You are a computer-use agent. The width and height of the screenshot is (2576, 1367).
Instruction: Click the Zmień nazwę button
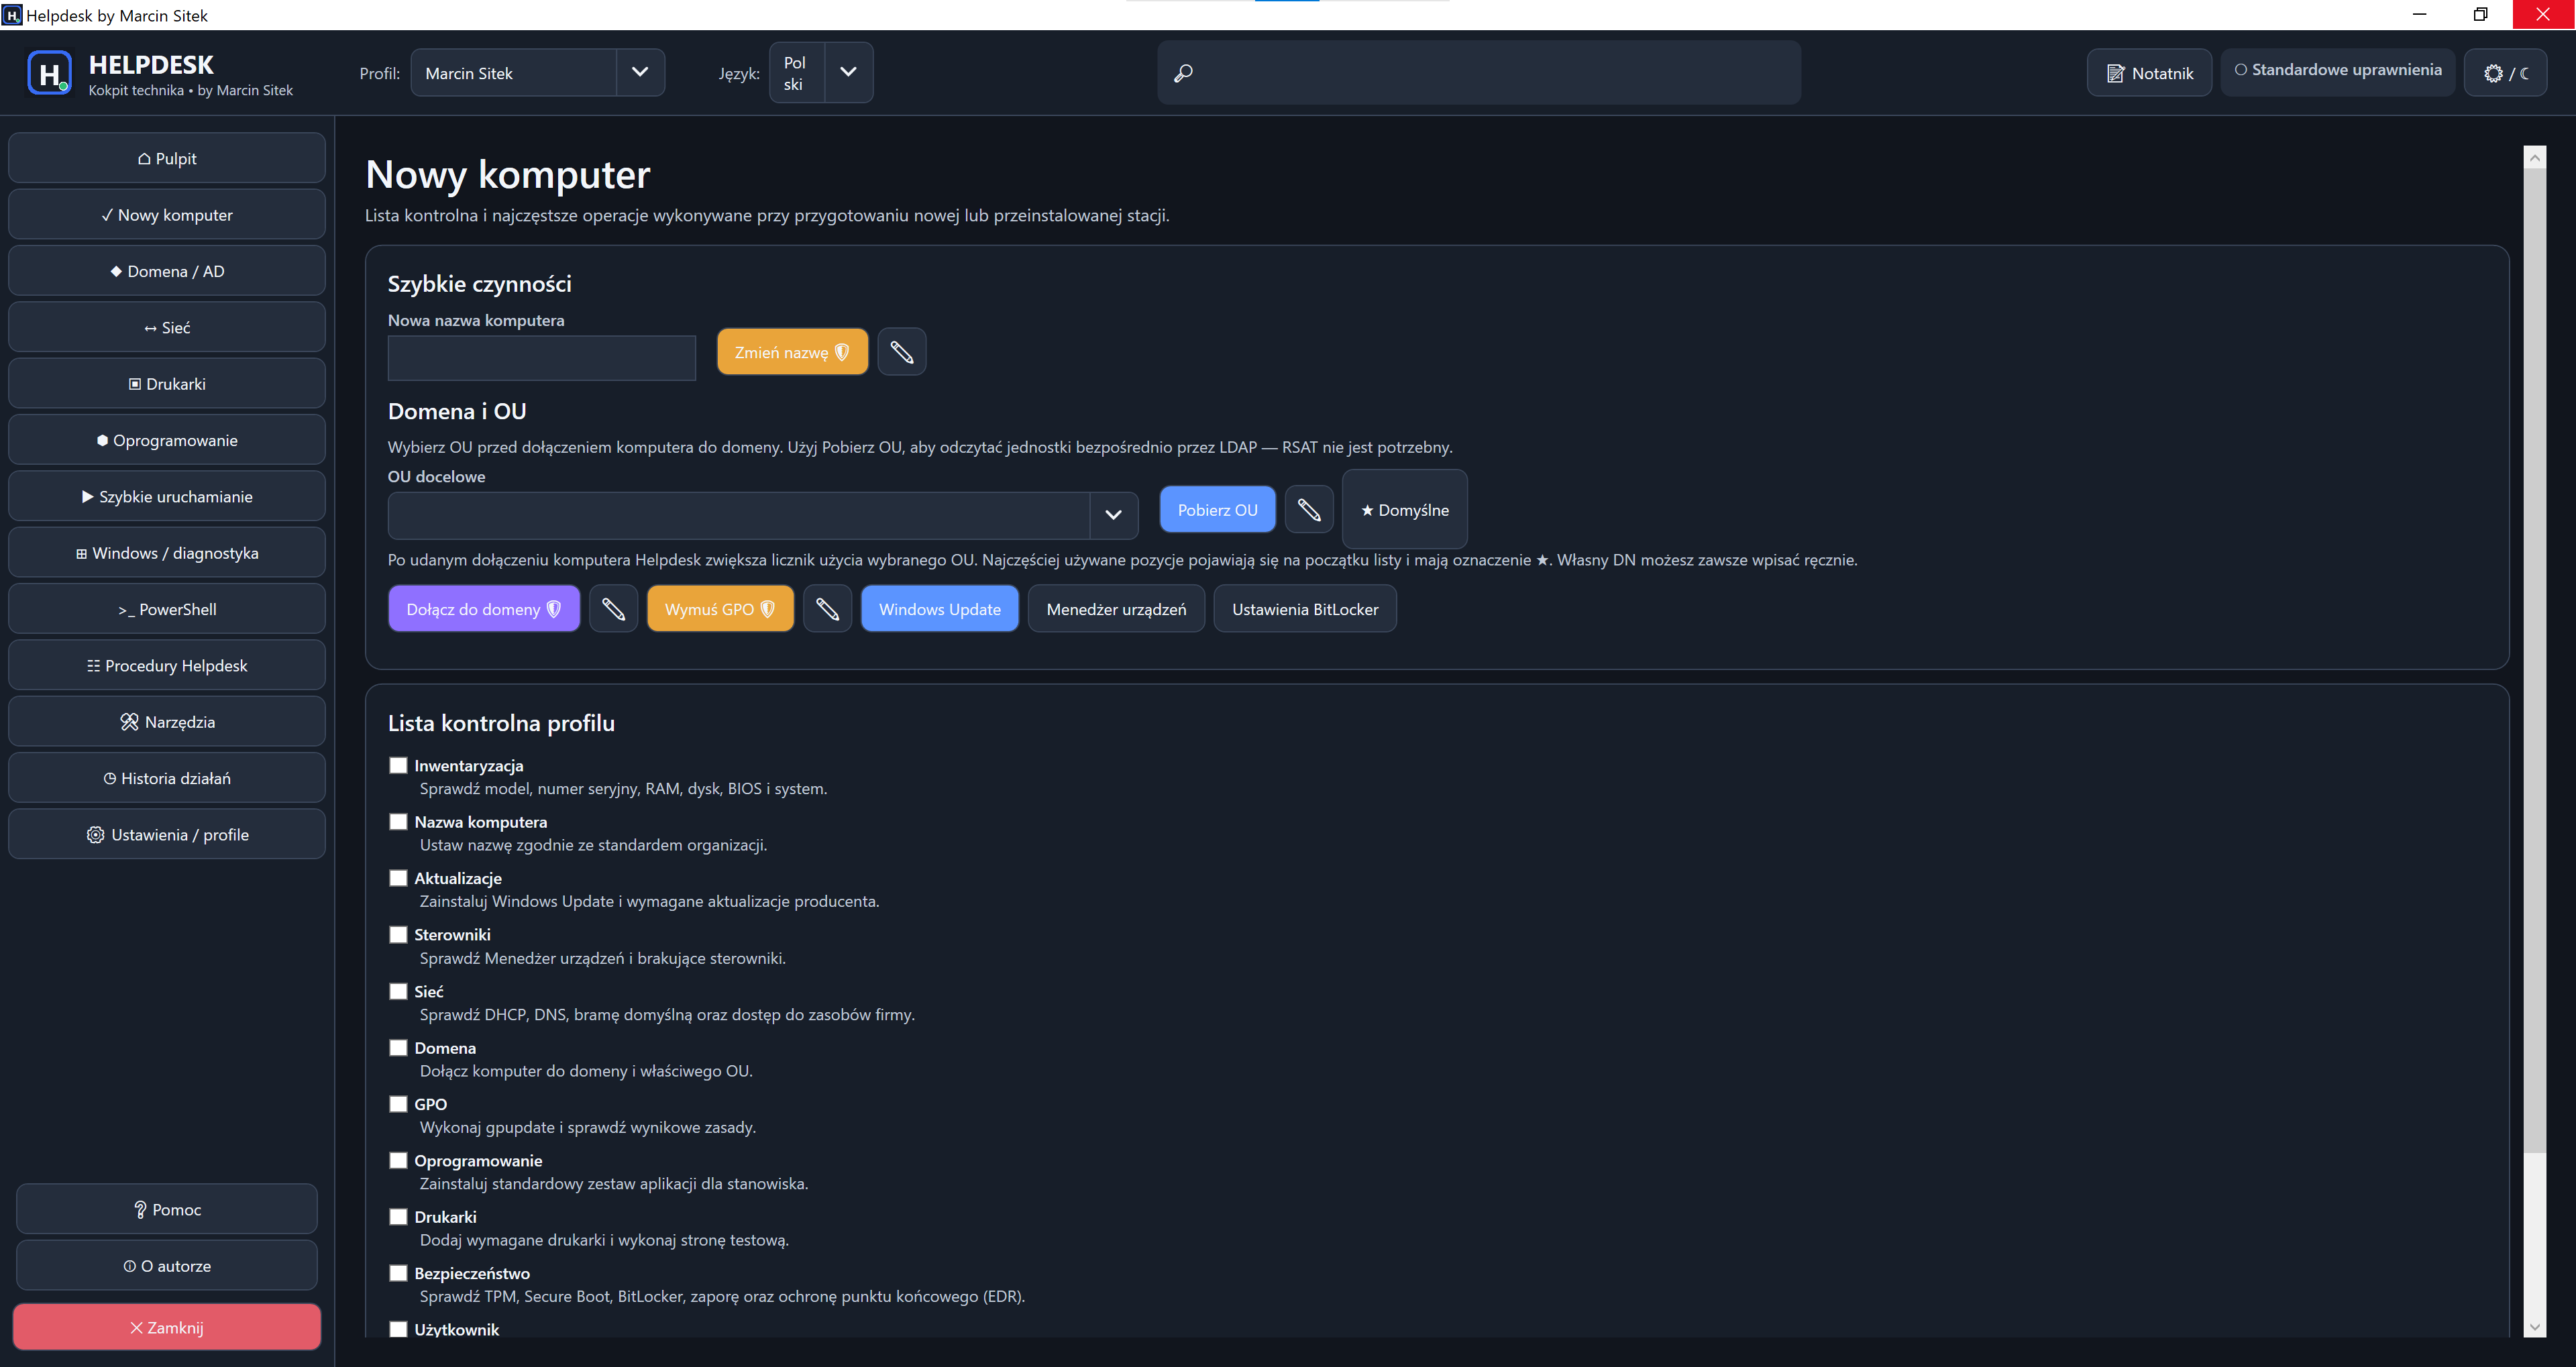click(x=792, y=352)
